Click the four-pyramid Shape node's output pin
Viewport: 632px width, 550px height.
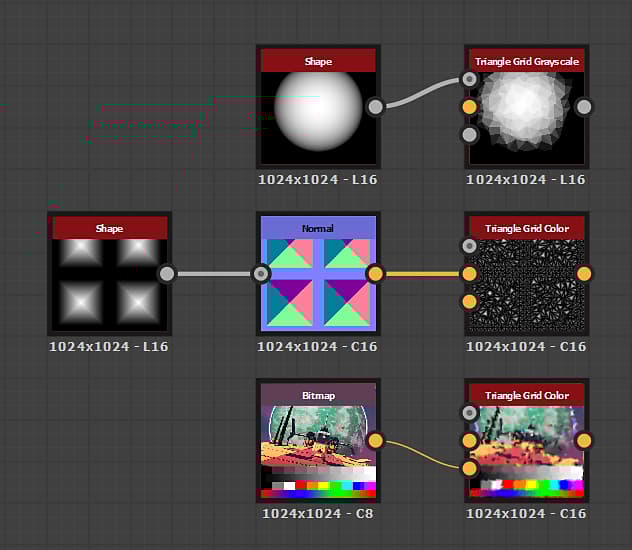pyautogui.click(x=167, y=274)
